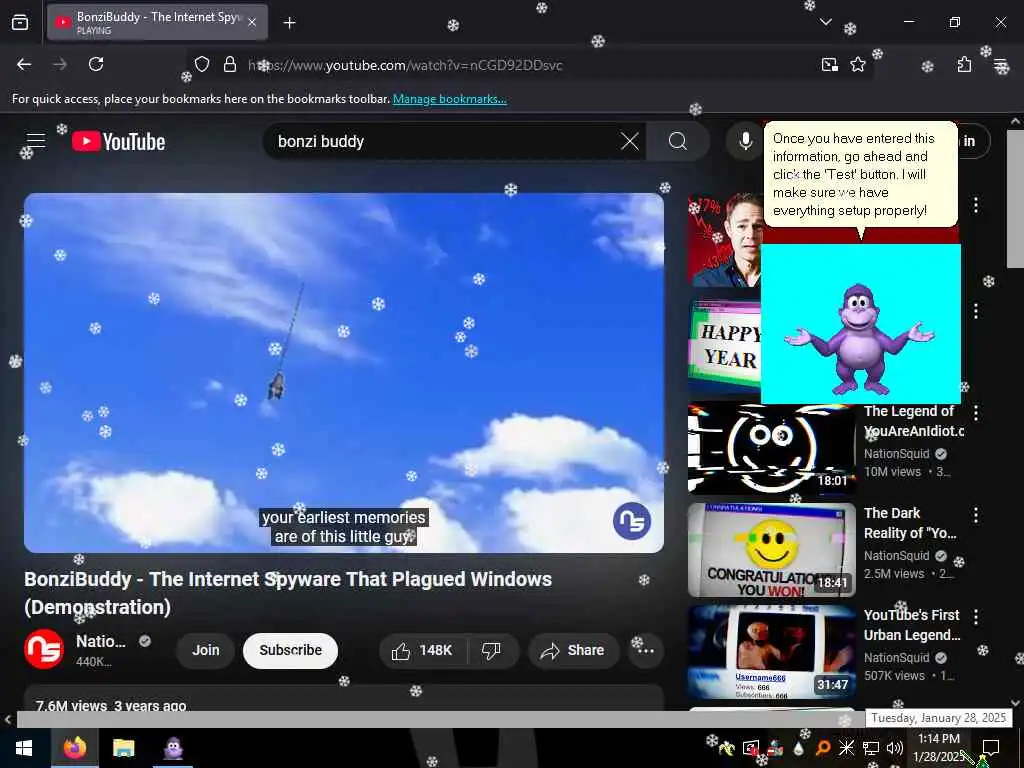Open BonziBuddy app in the taskbar
This screenshot has width=1024, height=768.
(173, 748)
